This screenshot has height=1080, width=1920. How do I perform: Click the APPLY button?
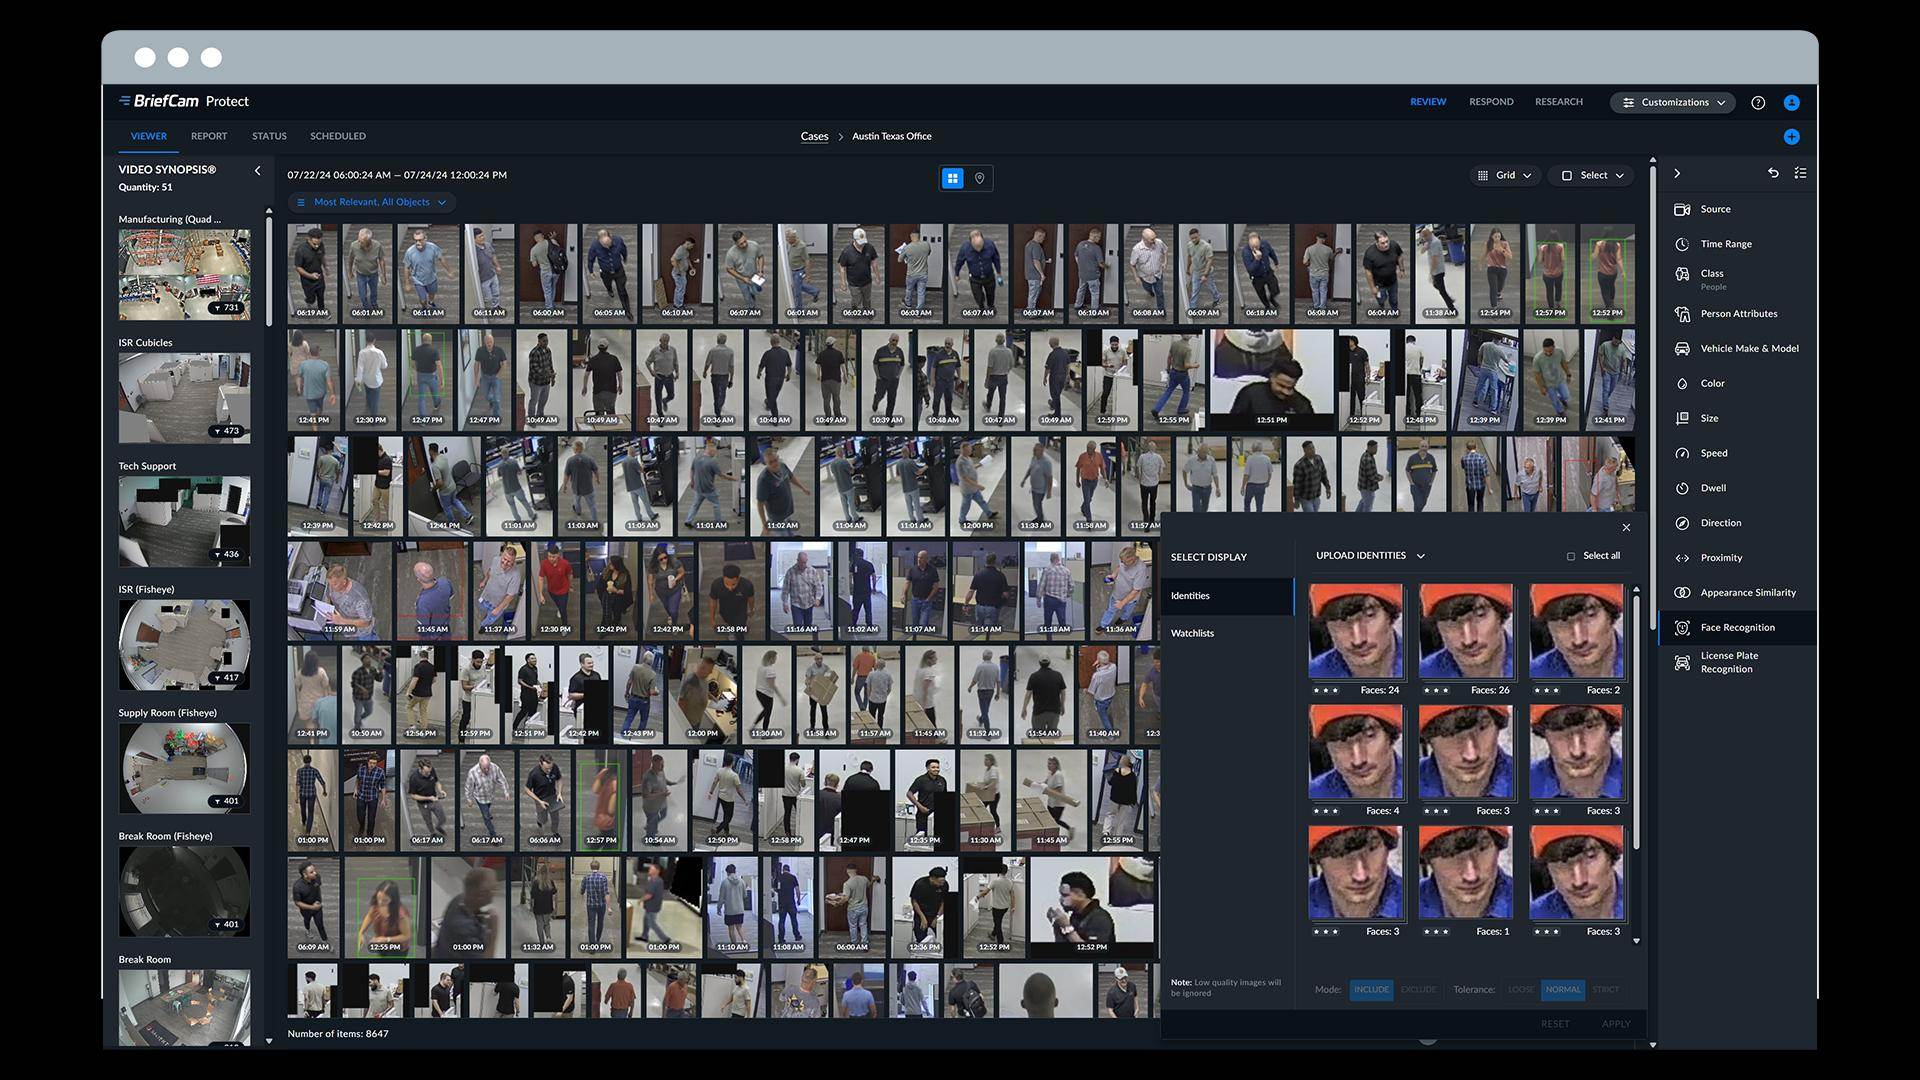1615,1024
